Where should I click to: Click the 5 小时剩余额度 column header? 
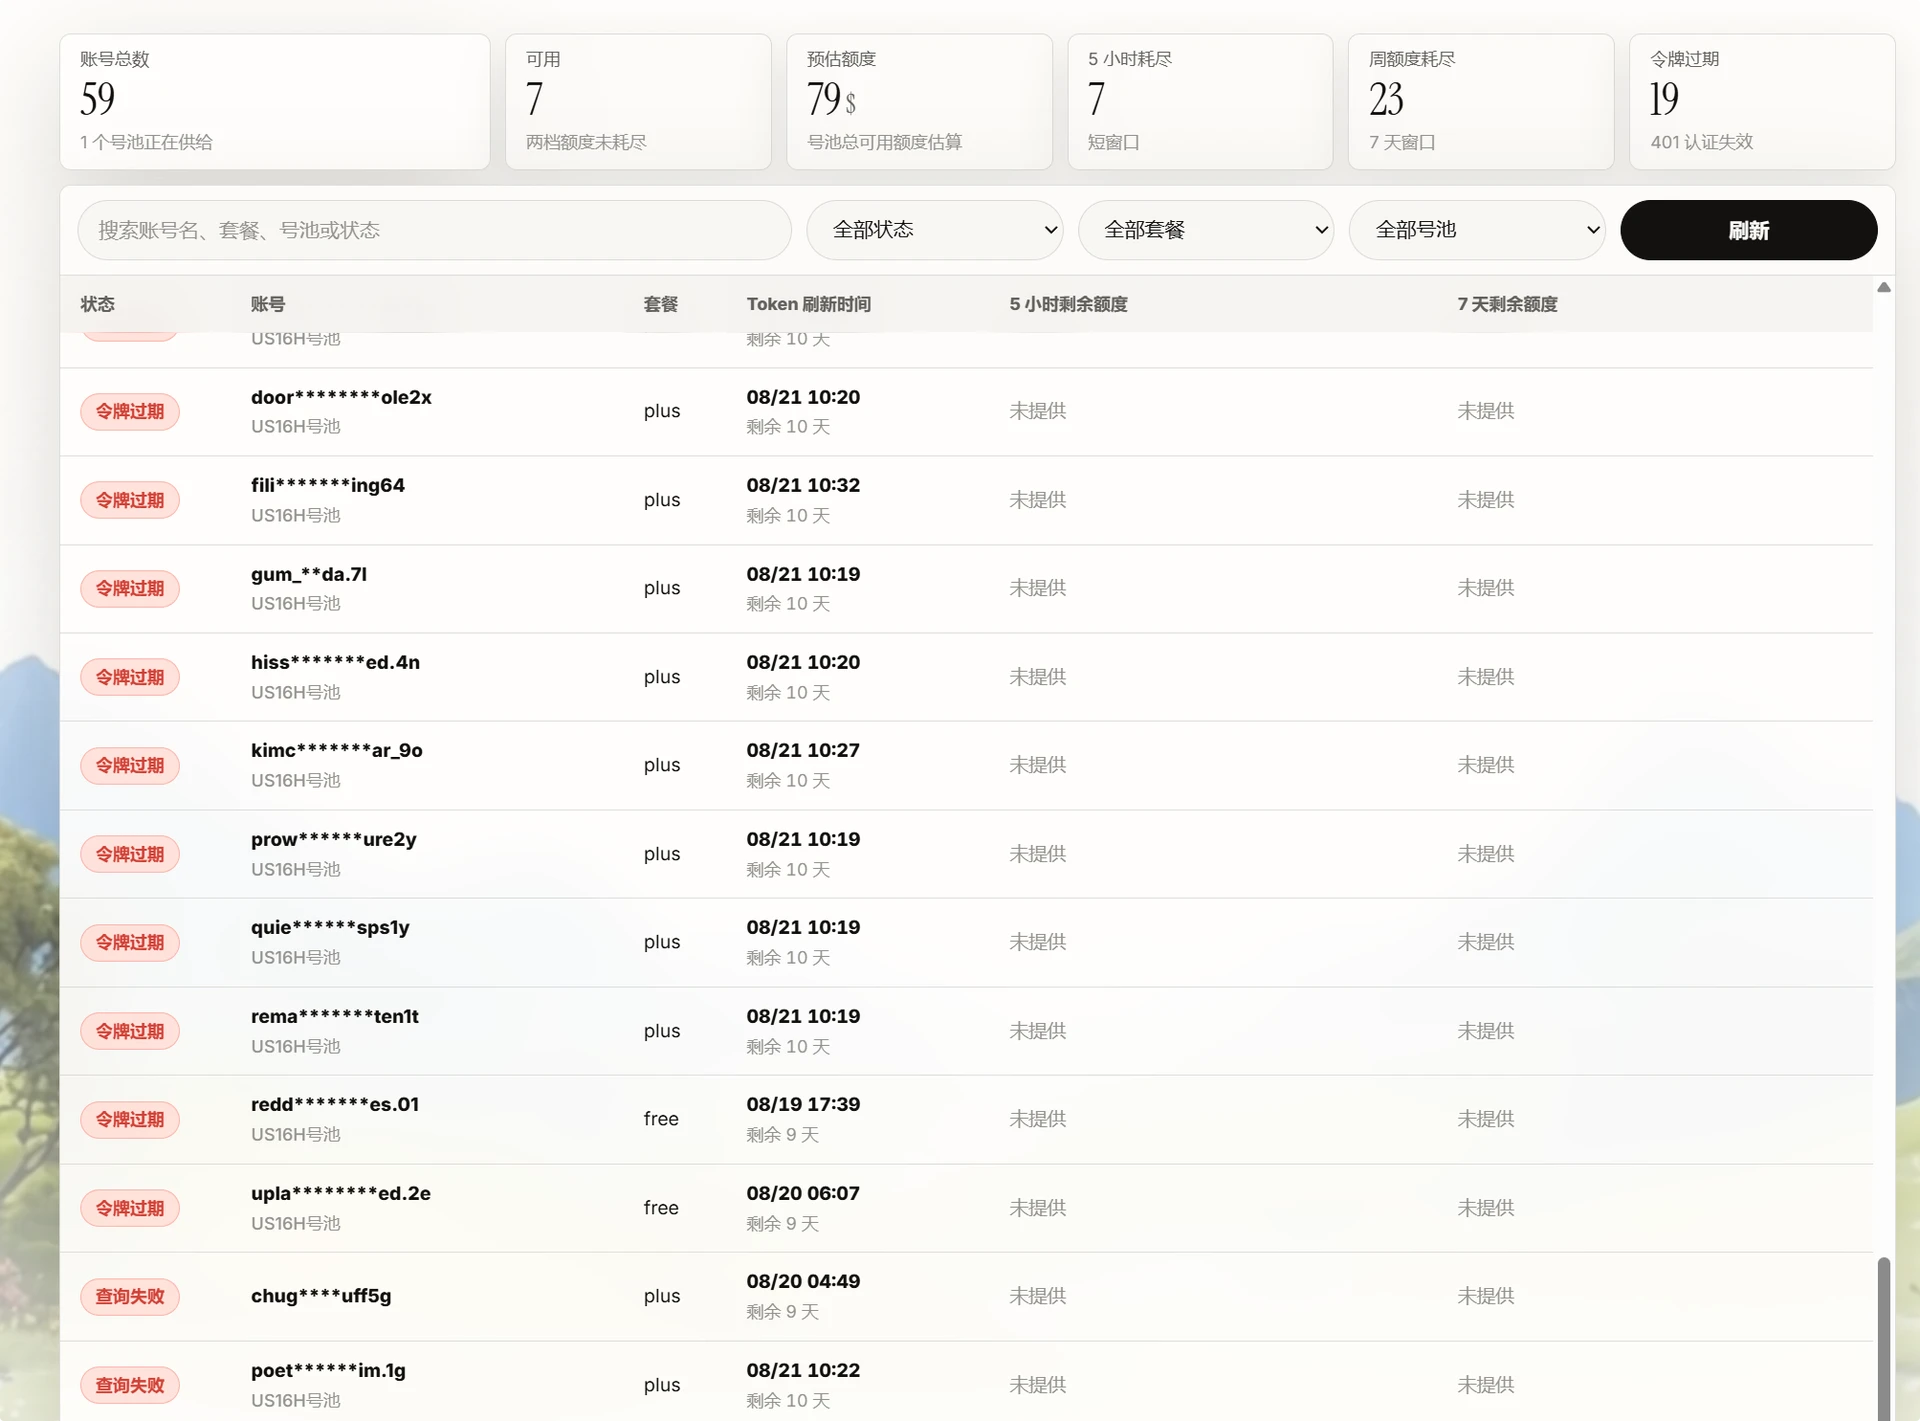[1068, 304]
